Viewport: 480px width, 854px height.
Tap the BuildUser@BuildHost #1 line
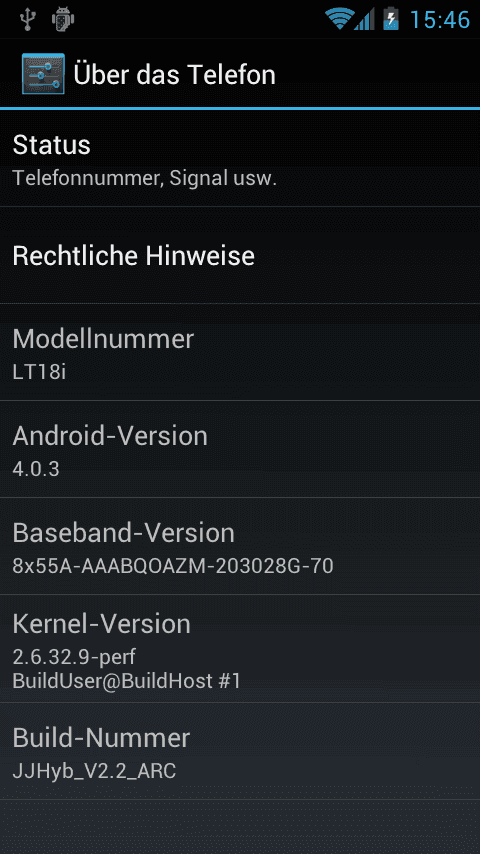[126, 681]
